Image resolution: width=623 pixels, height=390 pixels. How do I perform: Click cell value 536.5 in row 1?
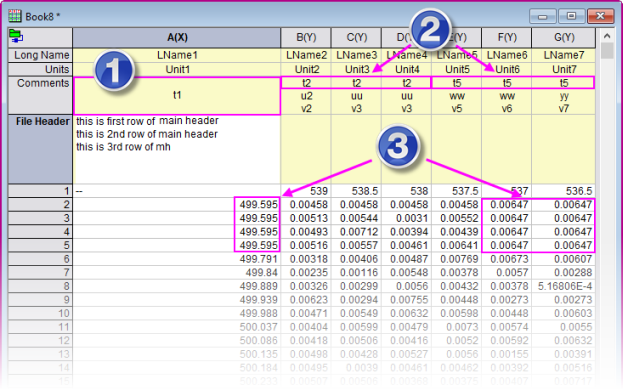(563, 191)
